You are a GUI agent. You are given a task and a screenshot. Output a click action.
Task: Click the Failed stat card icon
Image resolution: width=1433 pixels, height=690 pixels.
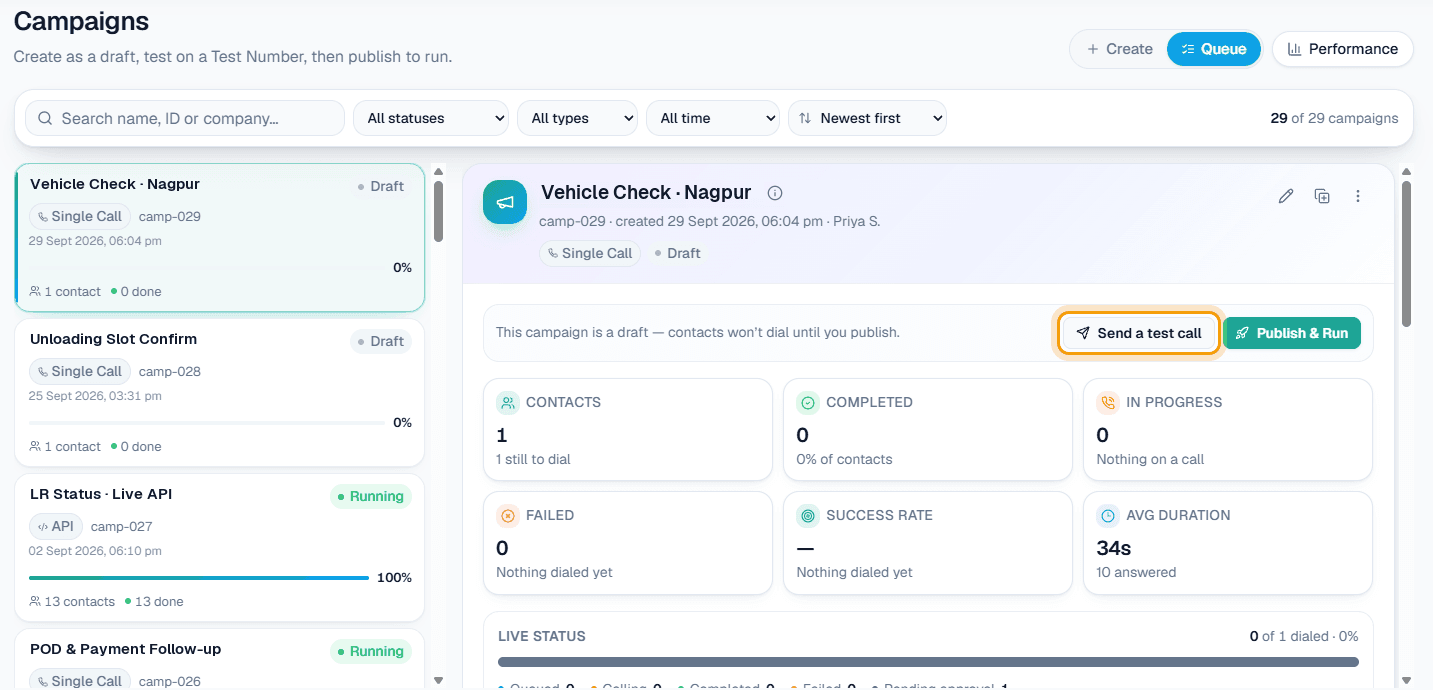click(508, 516)
